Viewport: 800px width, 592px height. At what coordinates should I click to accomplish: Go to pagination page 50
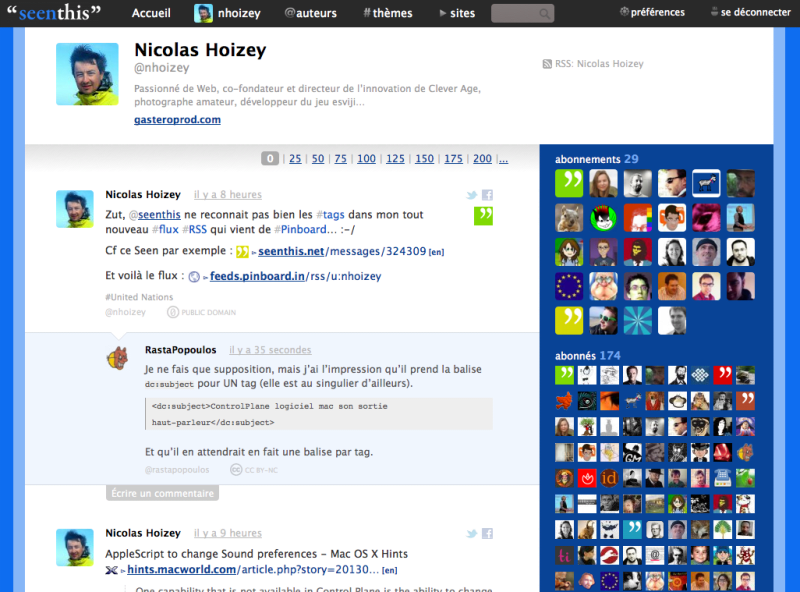click(x=318, y=159)
